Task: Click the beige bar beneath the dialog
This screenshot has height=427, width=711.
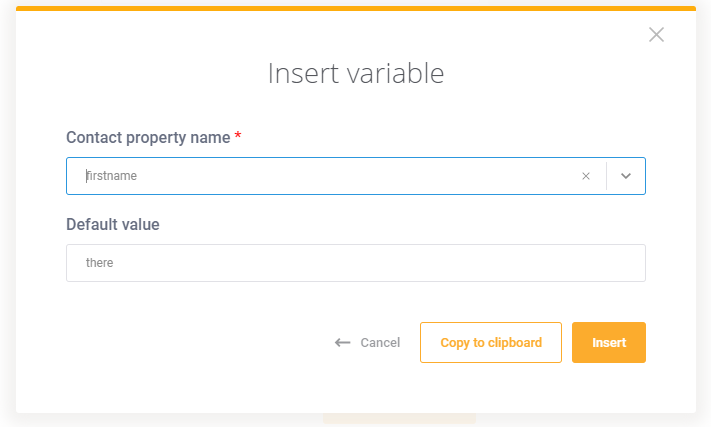Action: coord(399,418)
